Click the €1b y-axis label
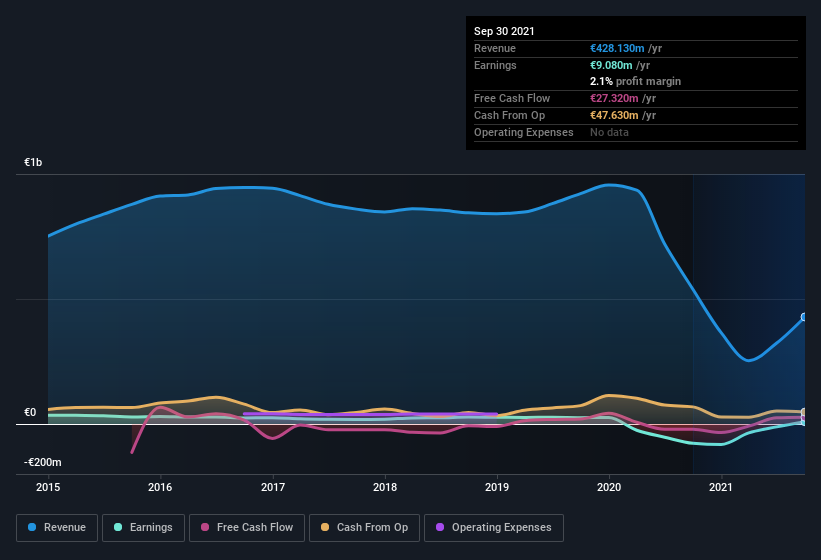The image size is (821, 560). pyautogui.click(x=33, y=162)
